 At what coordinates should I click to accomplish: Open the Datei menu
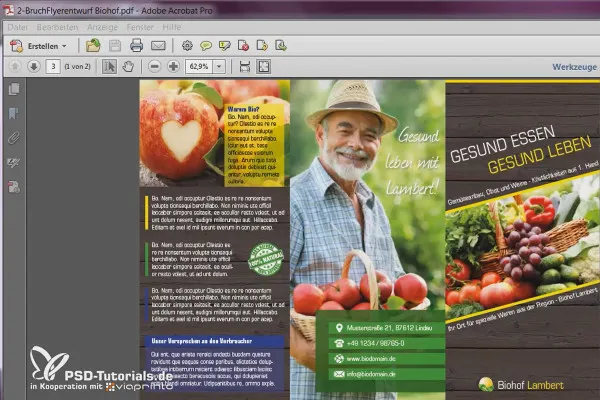[17, 27]
